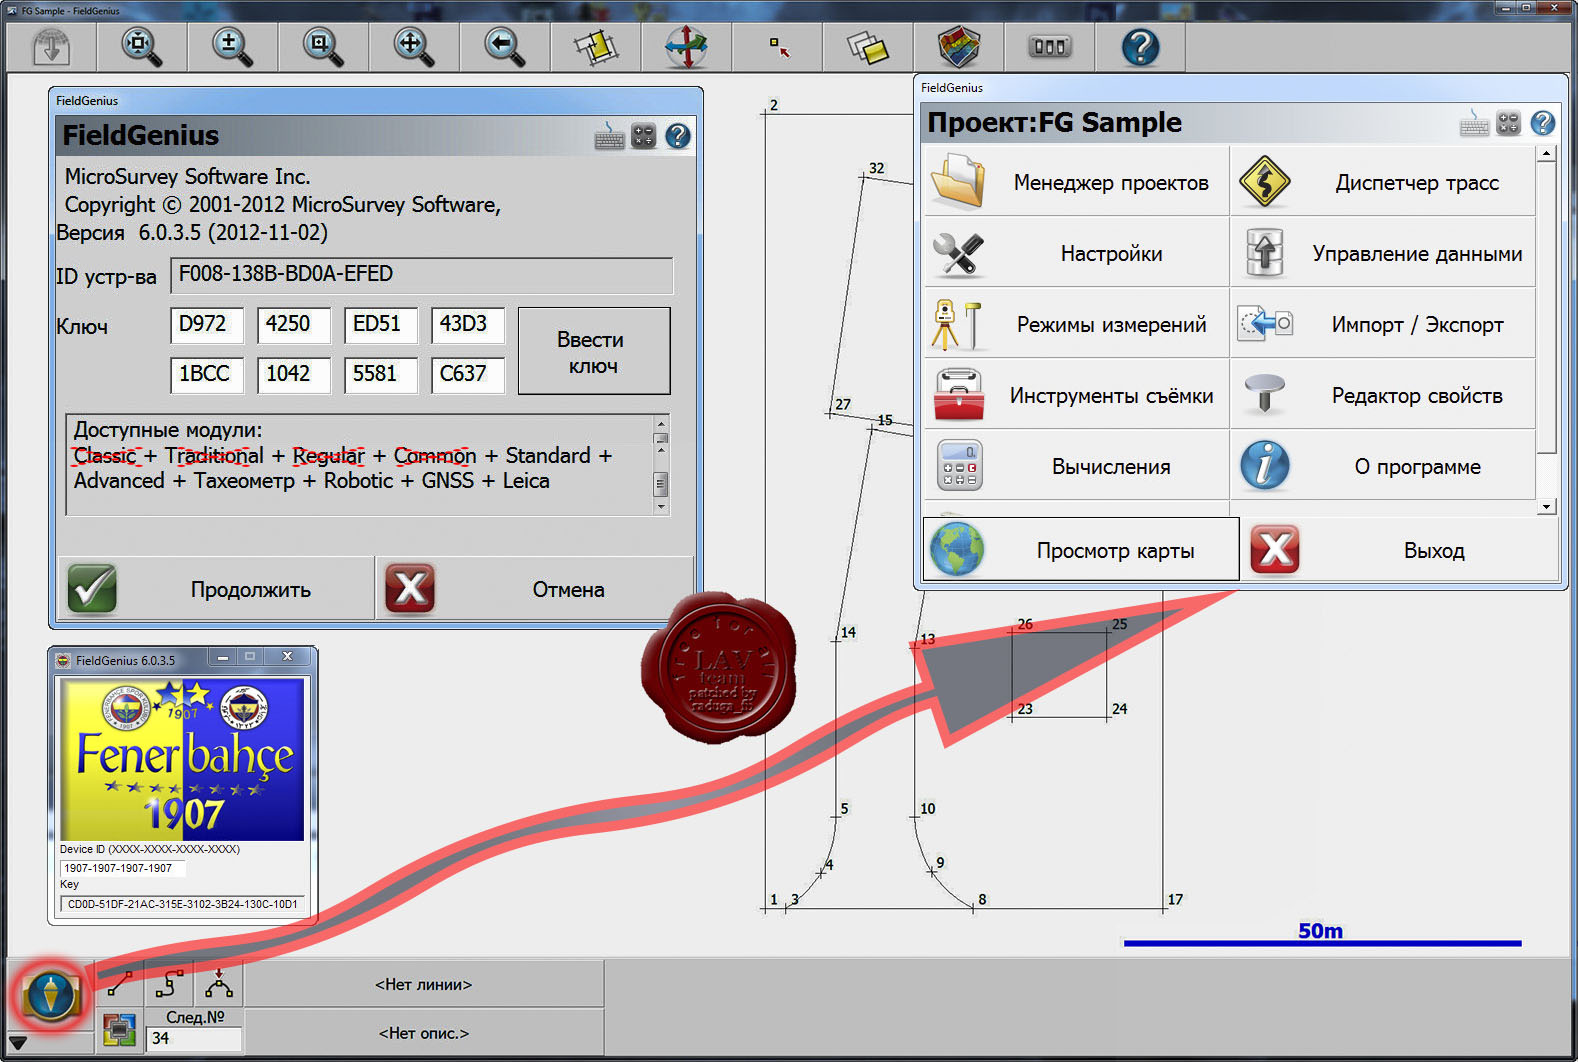Click keyboard icon in project menu header
This screenshot has height=1062, width=1578.
tap(1474, 123)
